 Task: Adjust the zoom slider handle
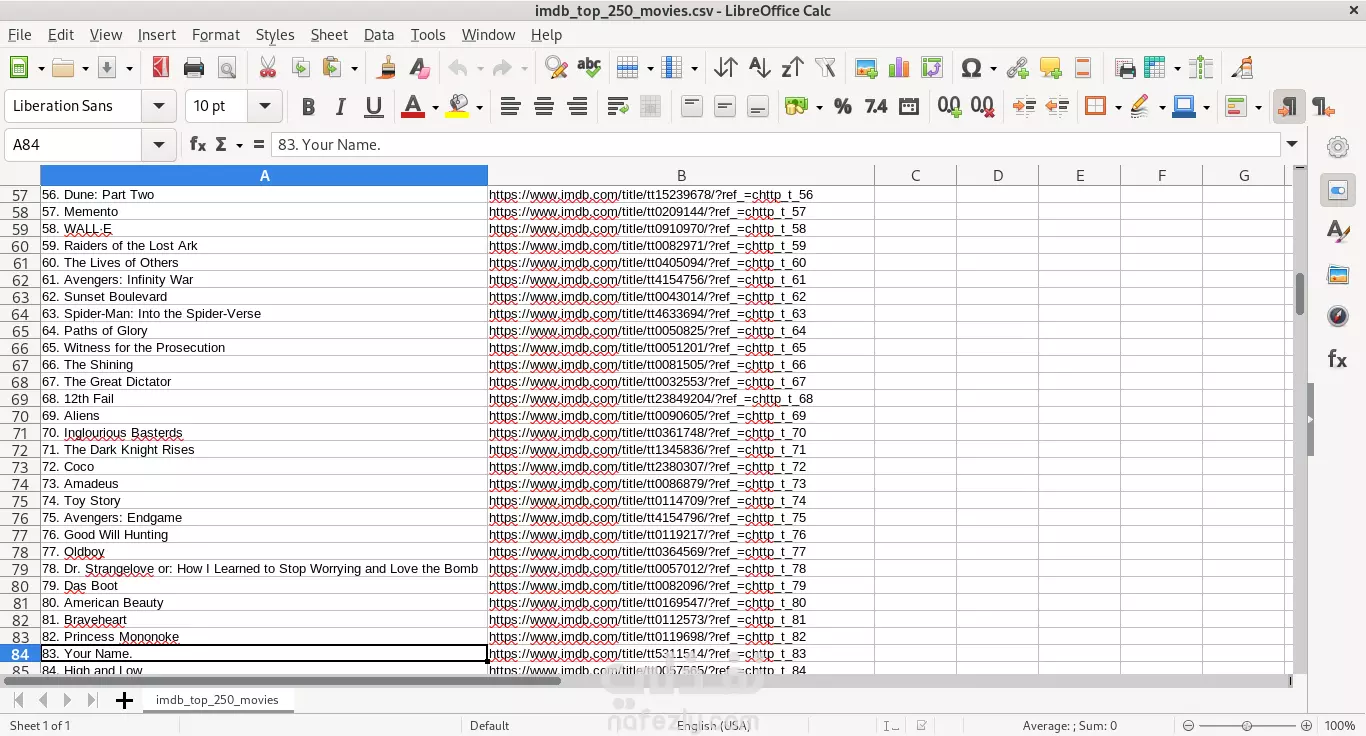click(1247, 726)
